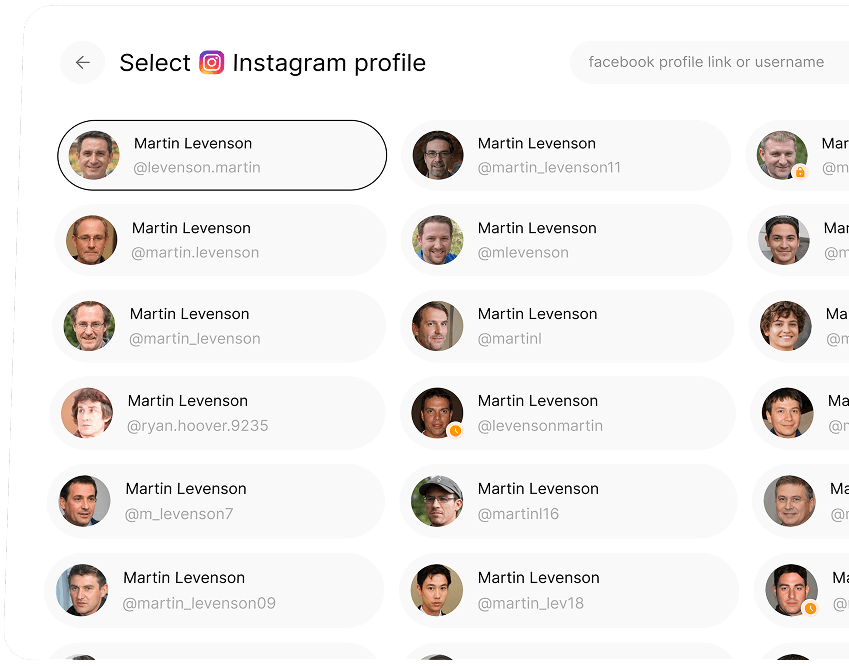Select the @martinl16 profile
The height and width of the screenshot is (666, 849).
point(568,500)
